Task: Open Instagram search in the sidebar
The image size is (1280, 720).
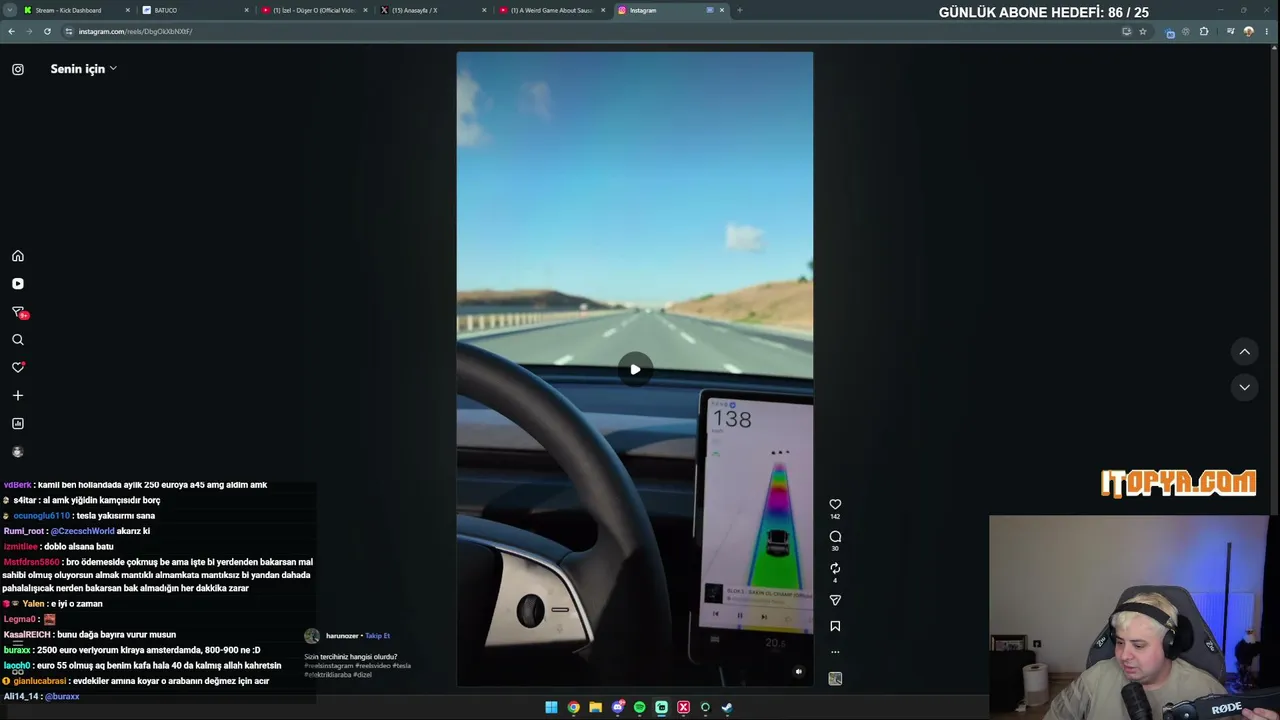Action: click(18, 340)
